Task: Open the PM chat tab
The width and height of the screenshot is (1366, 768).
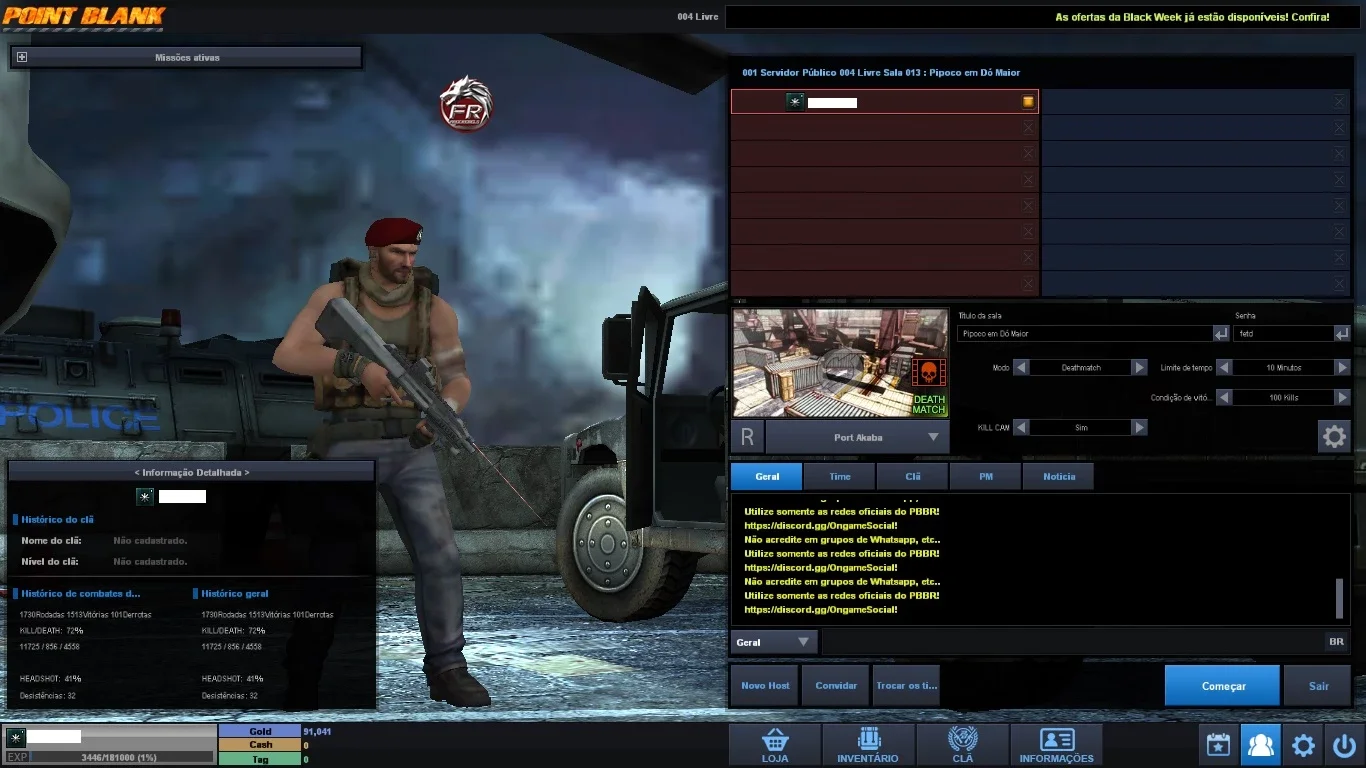Action: (986, 476)
